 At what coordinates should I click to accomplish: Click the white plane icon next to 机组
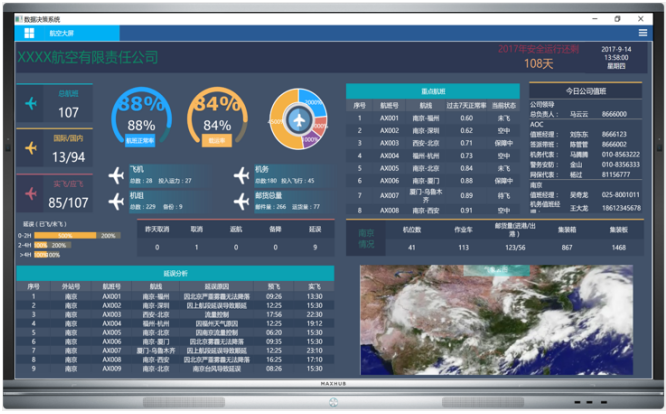click(x=117, y=202)
